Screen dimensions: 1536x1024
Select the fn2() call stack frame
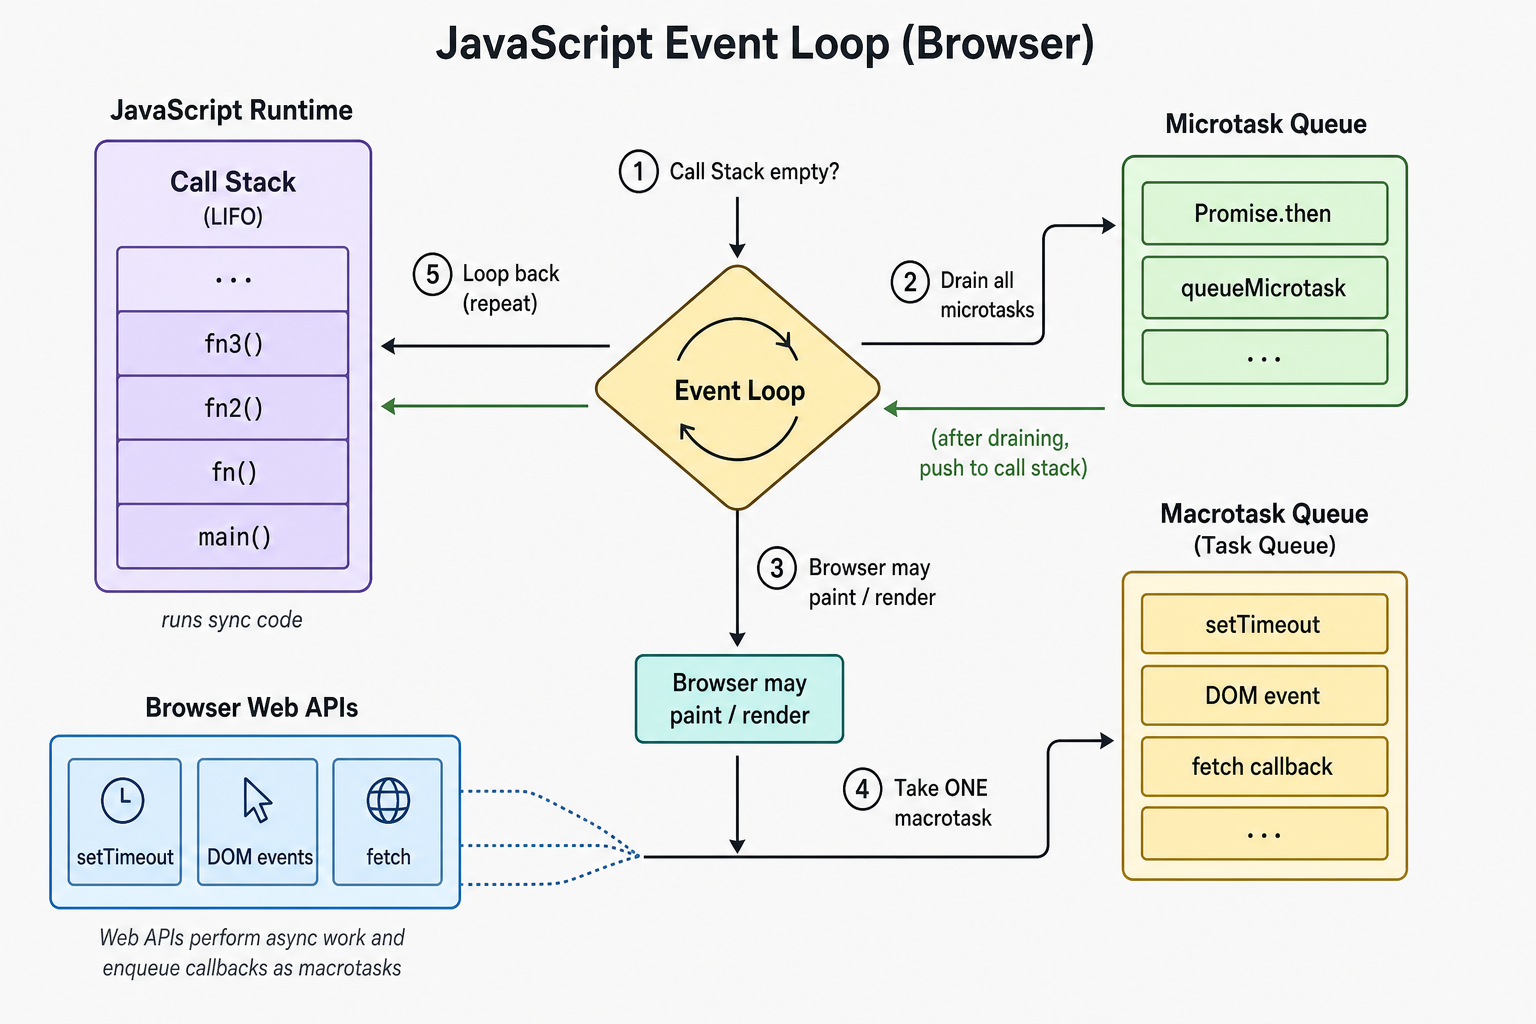pyautogui.click(x=233, y=408)
